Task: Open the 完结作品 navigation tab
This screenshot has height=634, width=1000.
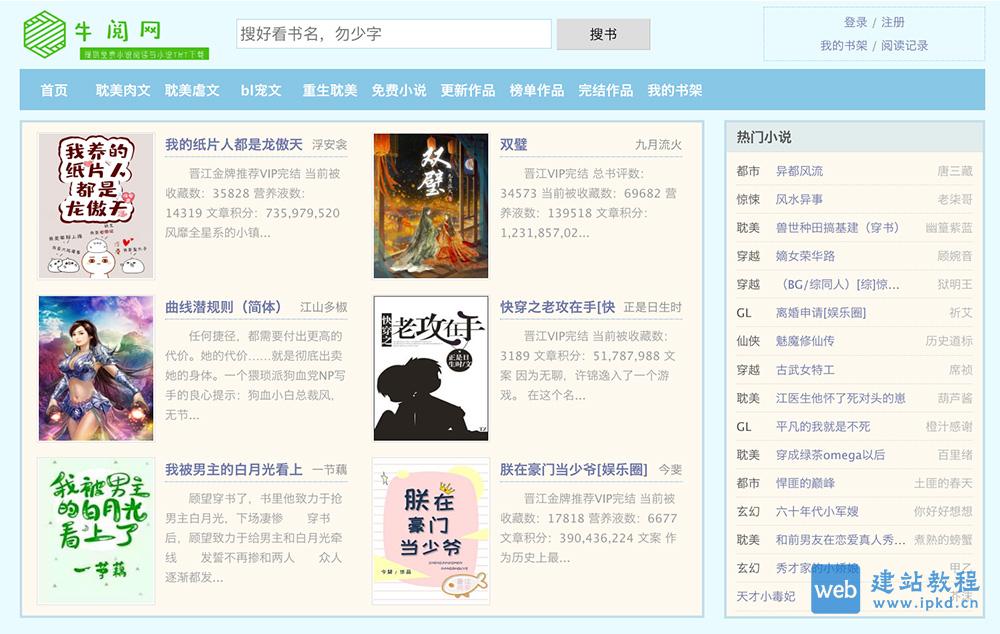Action: click(609, 90)
